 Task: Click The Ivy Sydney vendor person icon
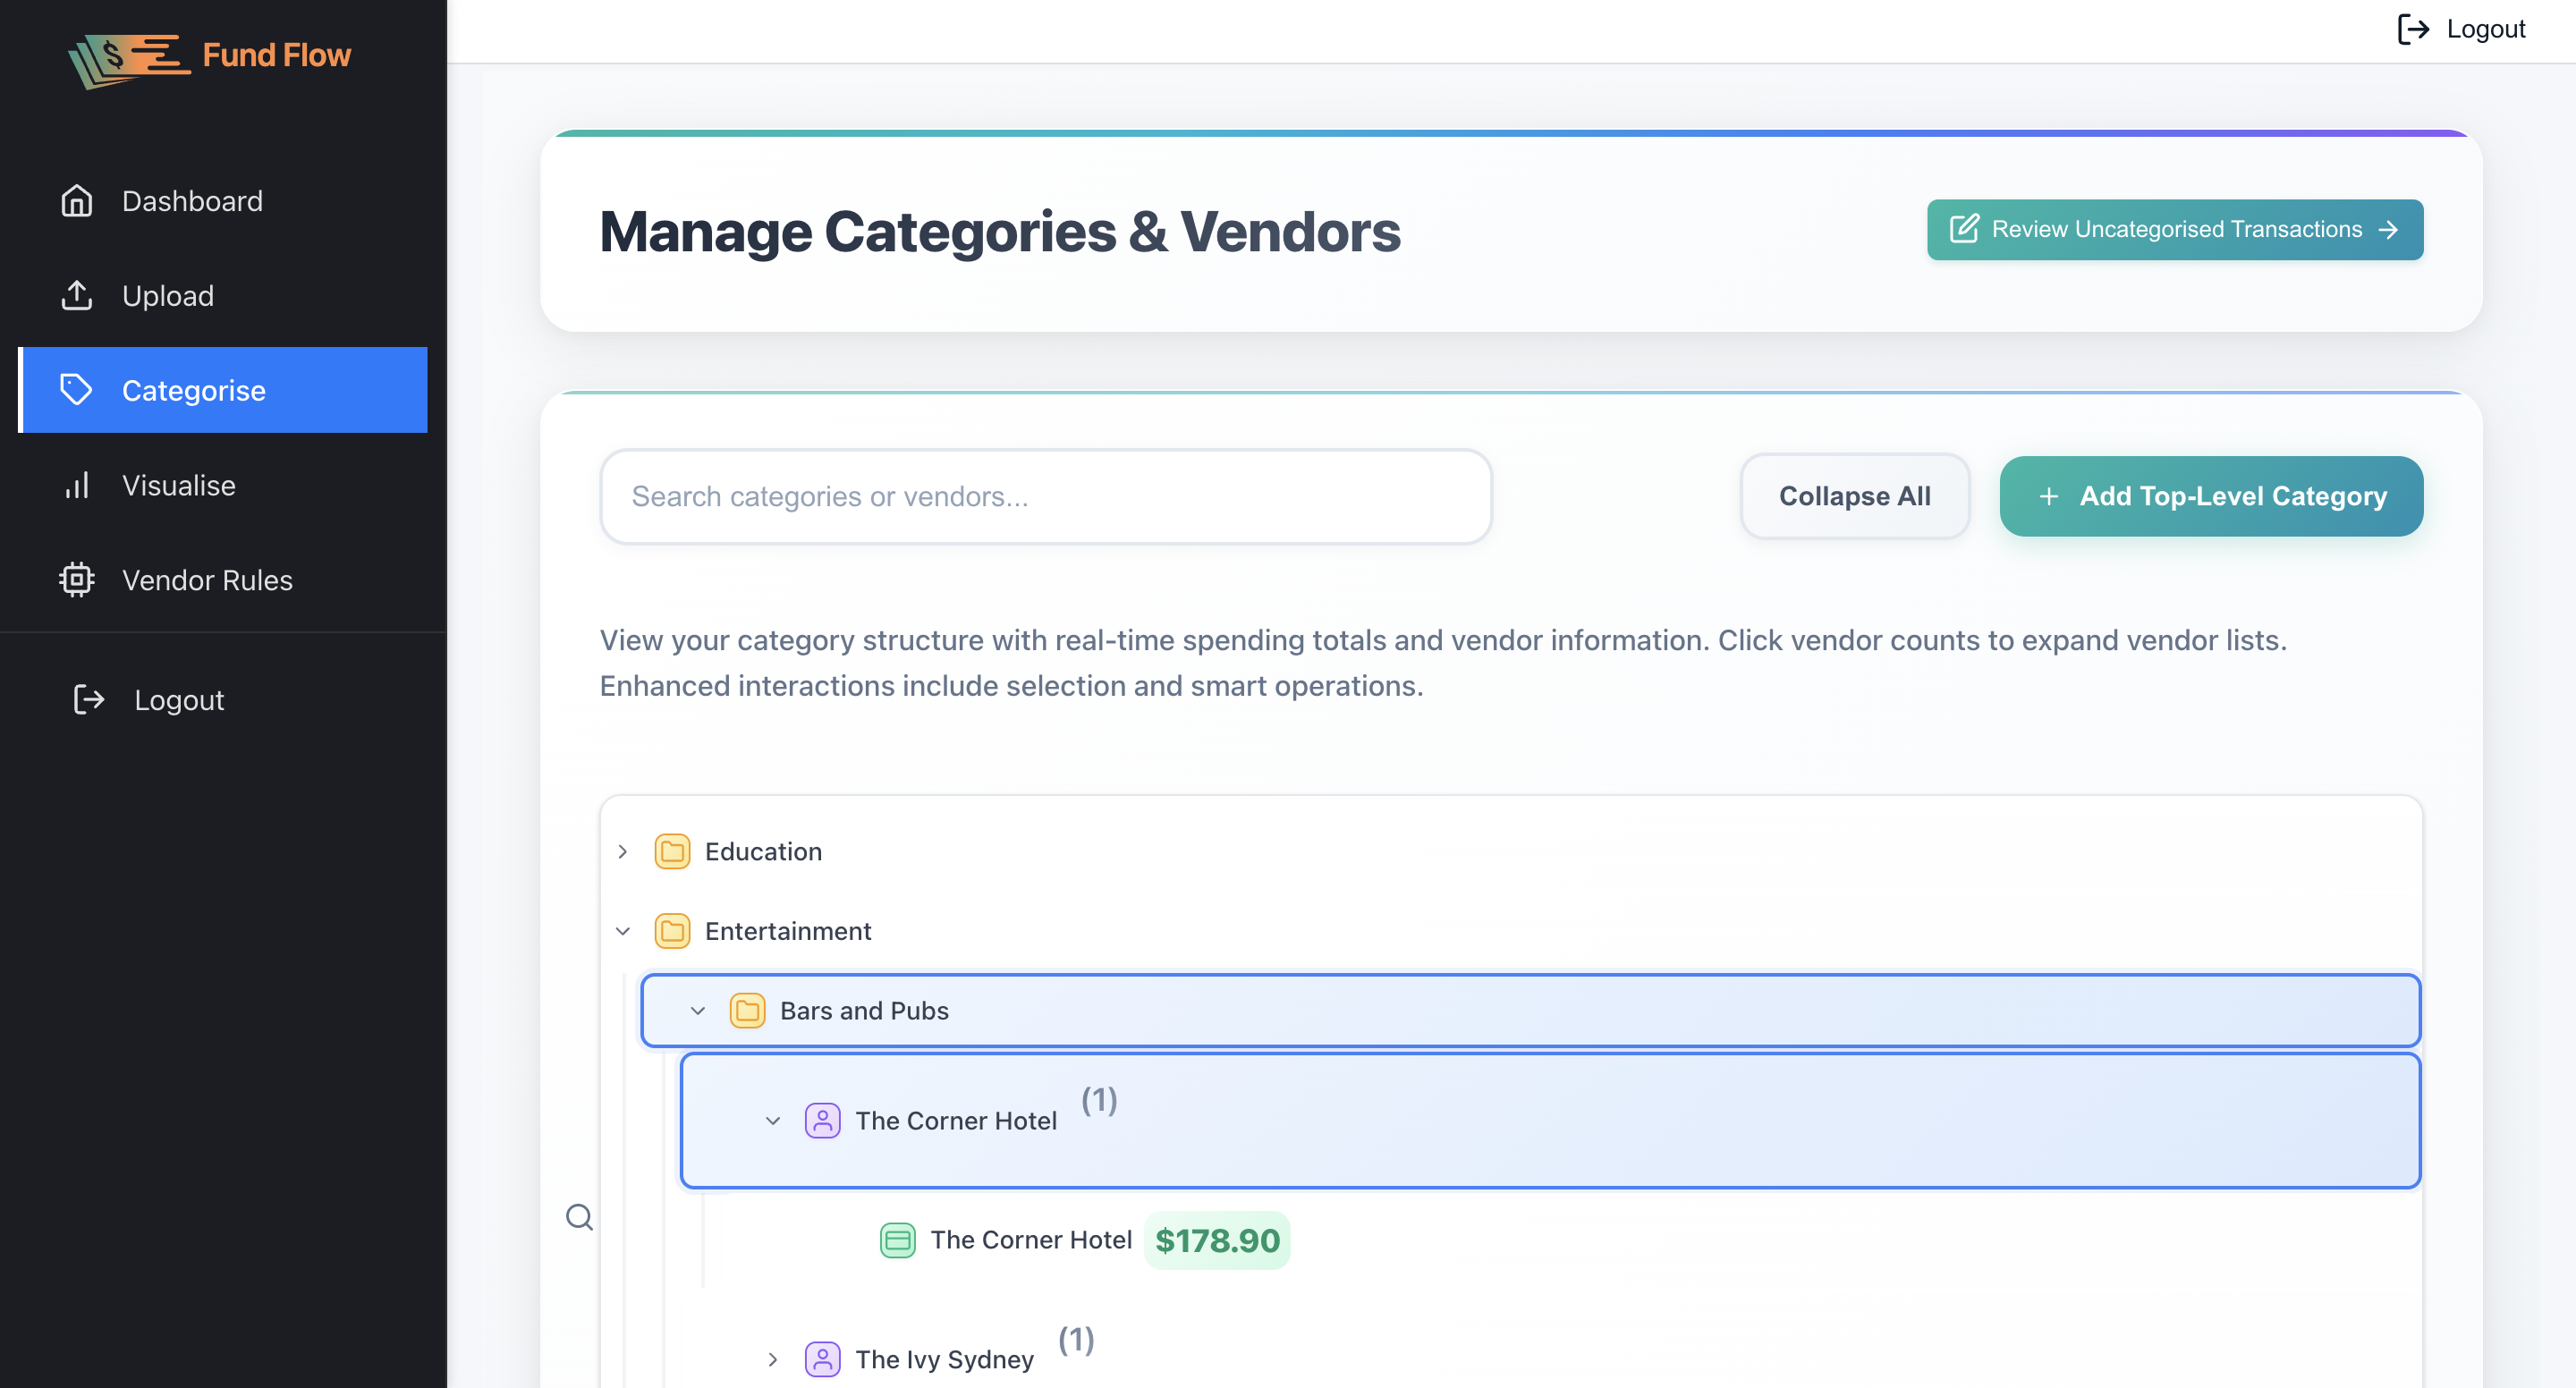822,1360
